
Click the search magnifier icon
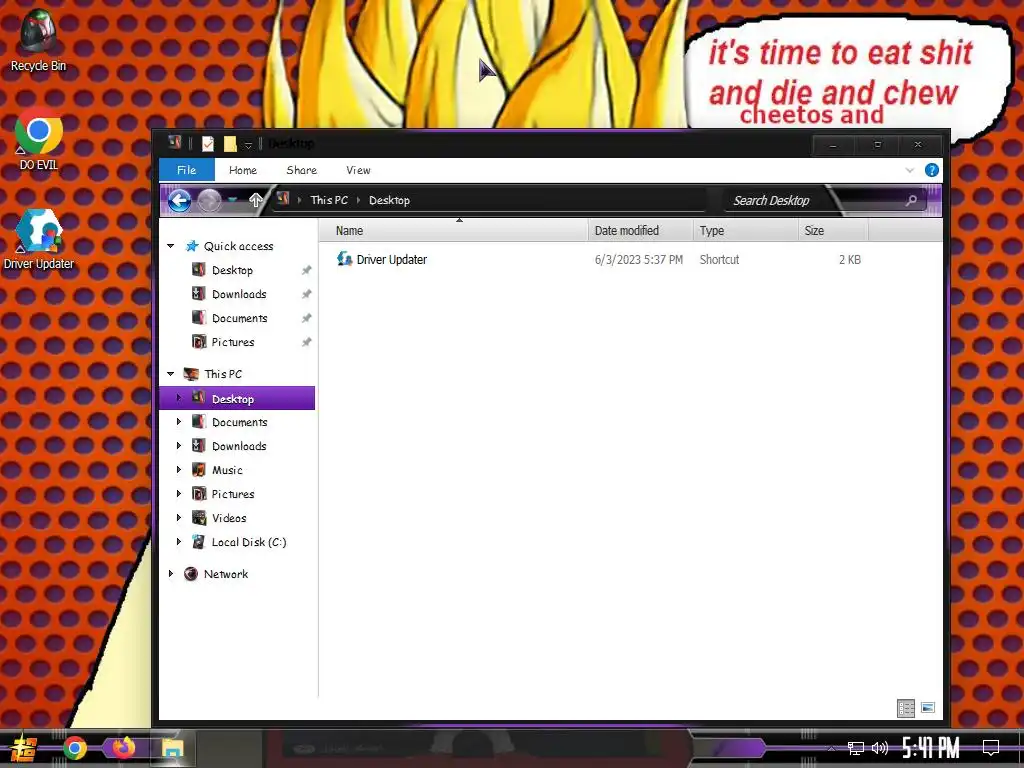click(x=912, y=200)
